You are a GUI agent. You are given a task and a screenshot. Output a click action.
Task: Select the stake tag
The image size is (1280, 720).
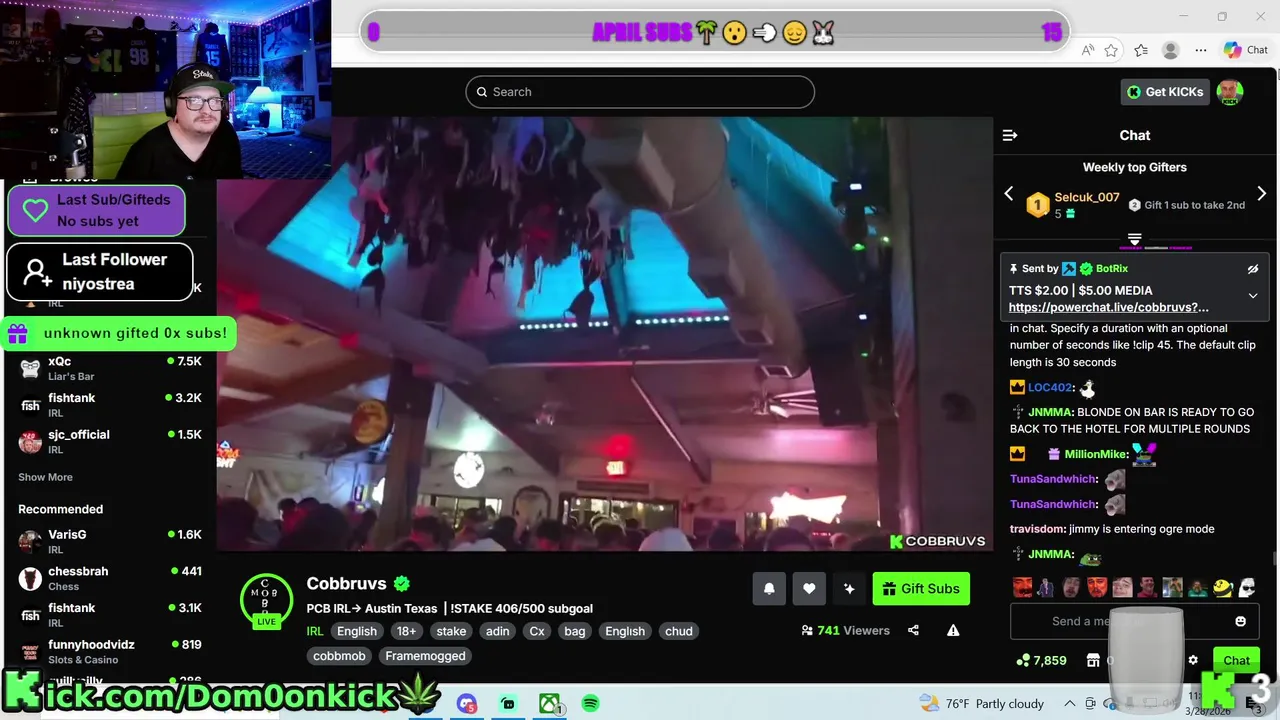tap(451, 631)
